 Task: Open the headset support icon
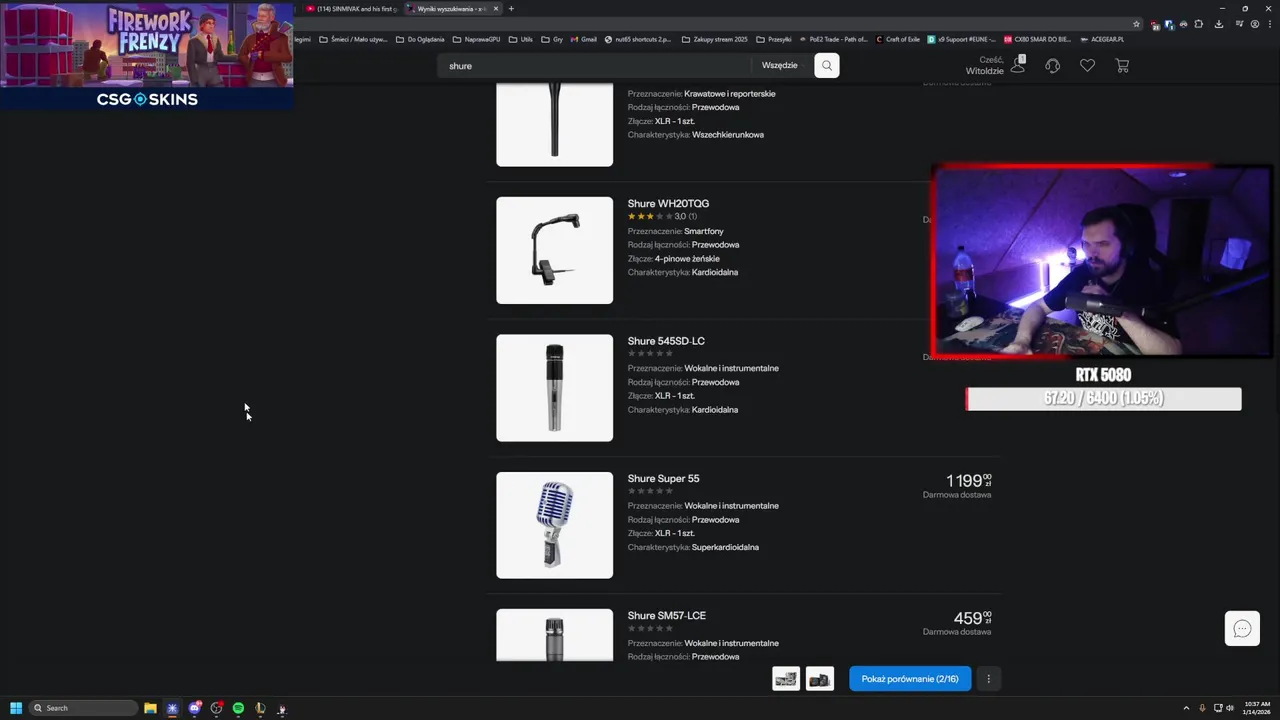point(1053,66)
